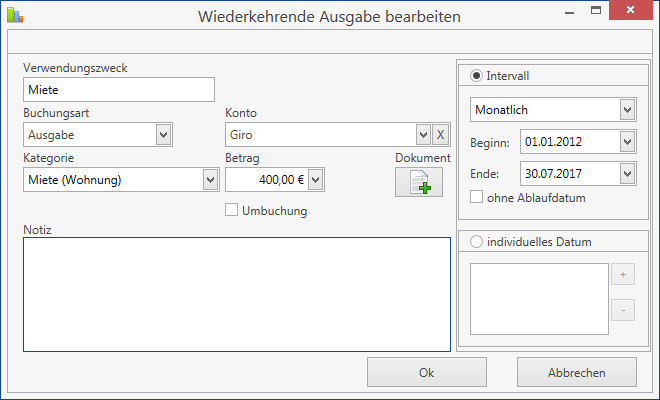Screen dimensions: 660x400
Task: Enable the Umbuchung checkbox
Action: pyautogui.click(x=231, y=210)
